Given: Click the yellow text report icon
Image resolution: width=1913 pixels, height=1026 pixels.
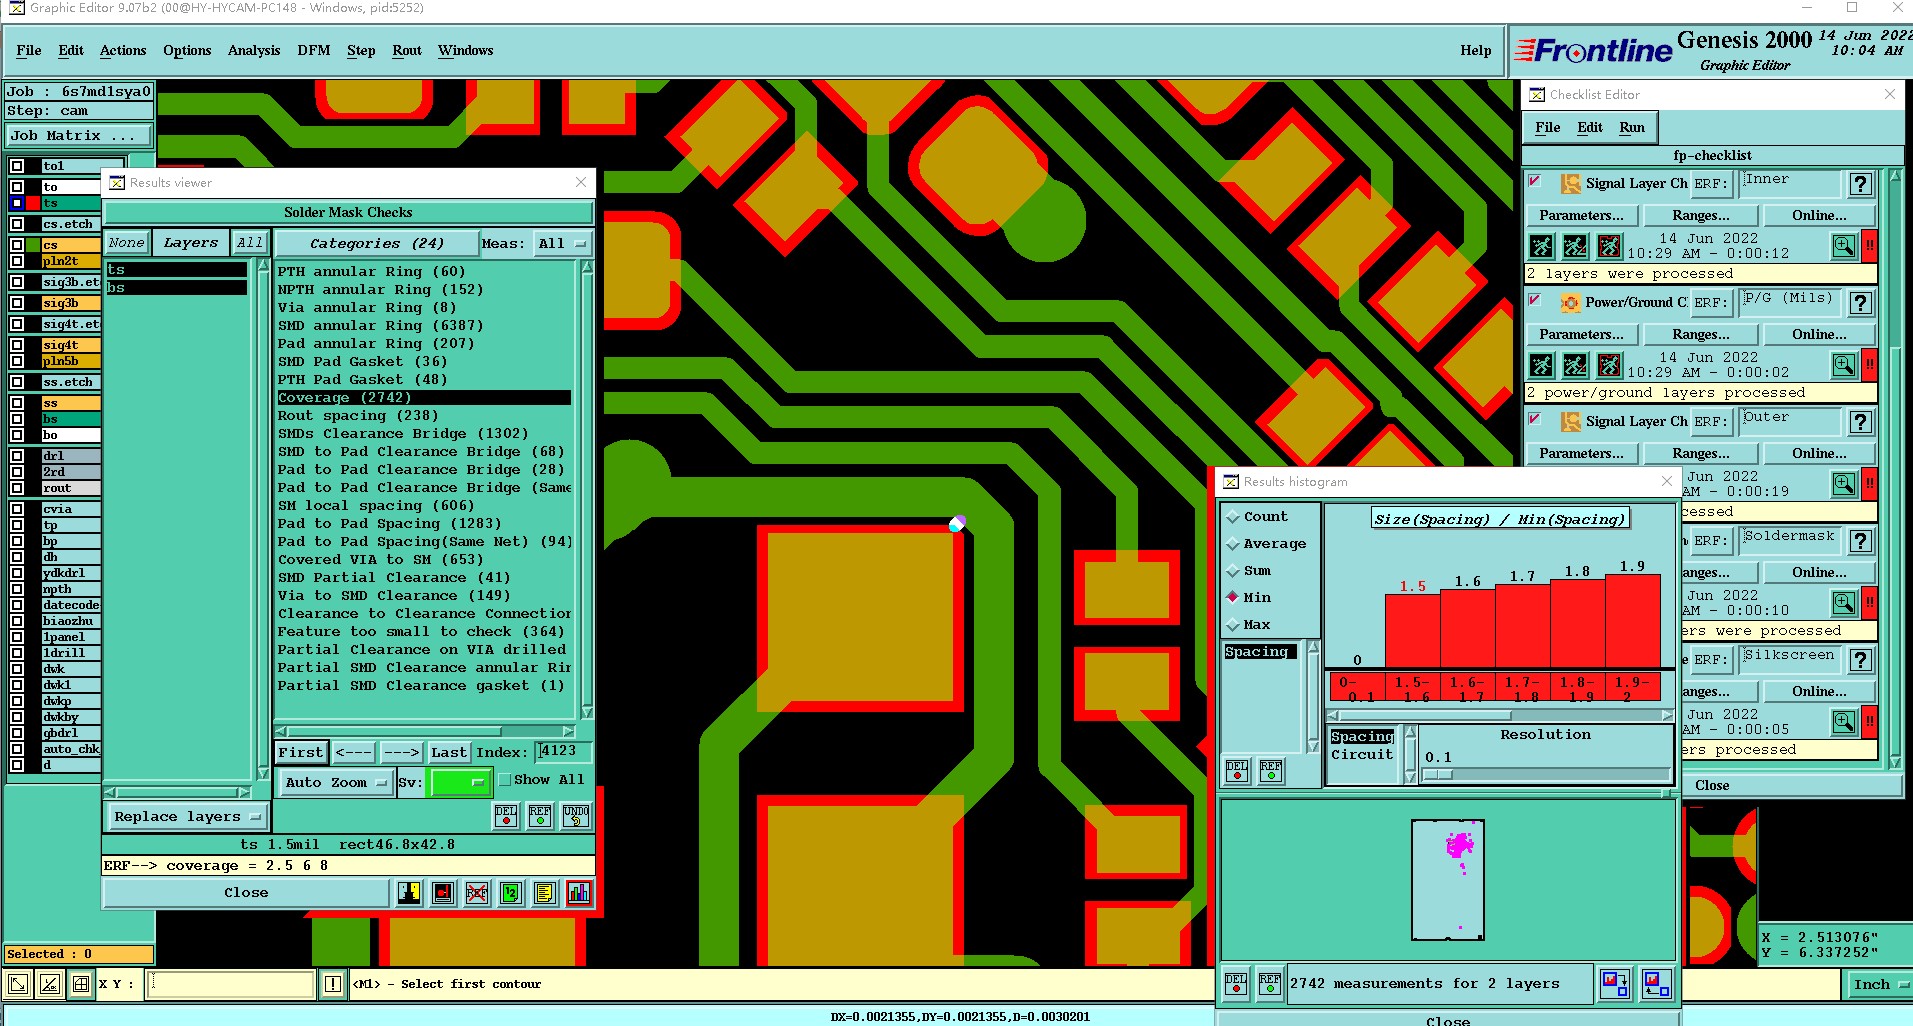Looking at the screenshot, I should click(x=545, y=893).
